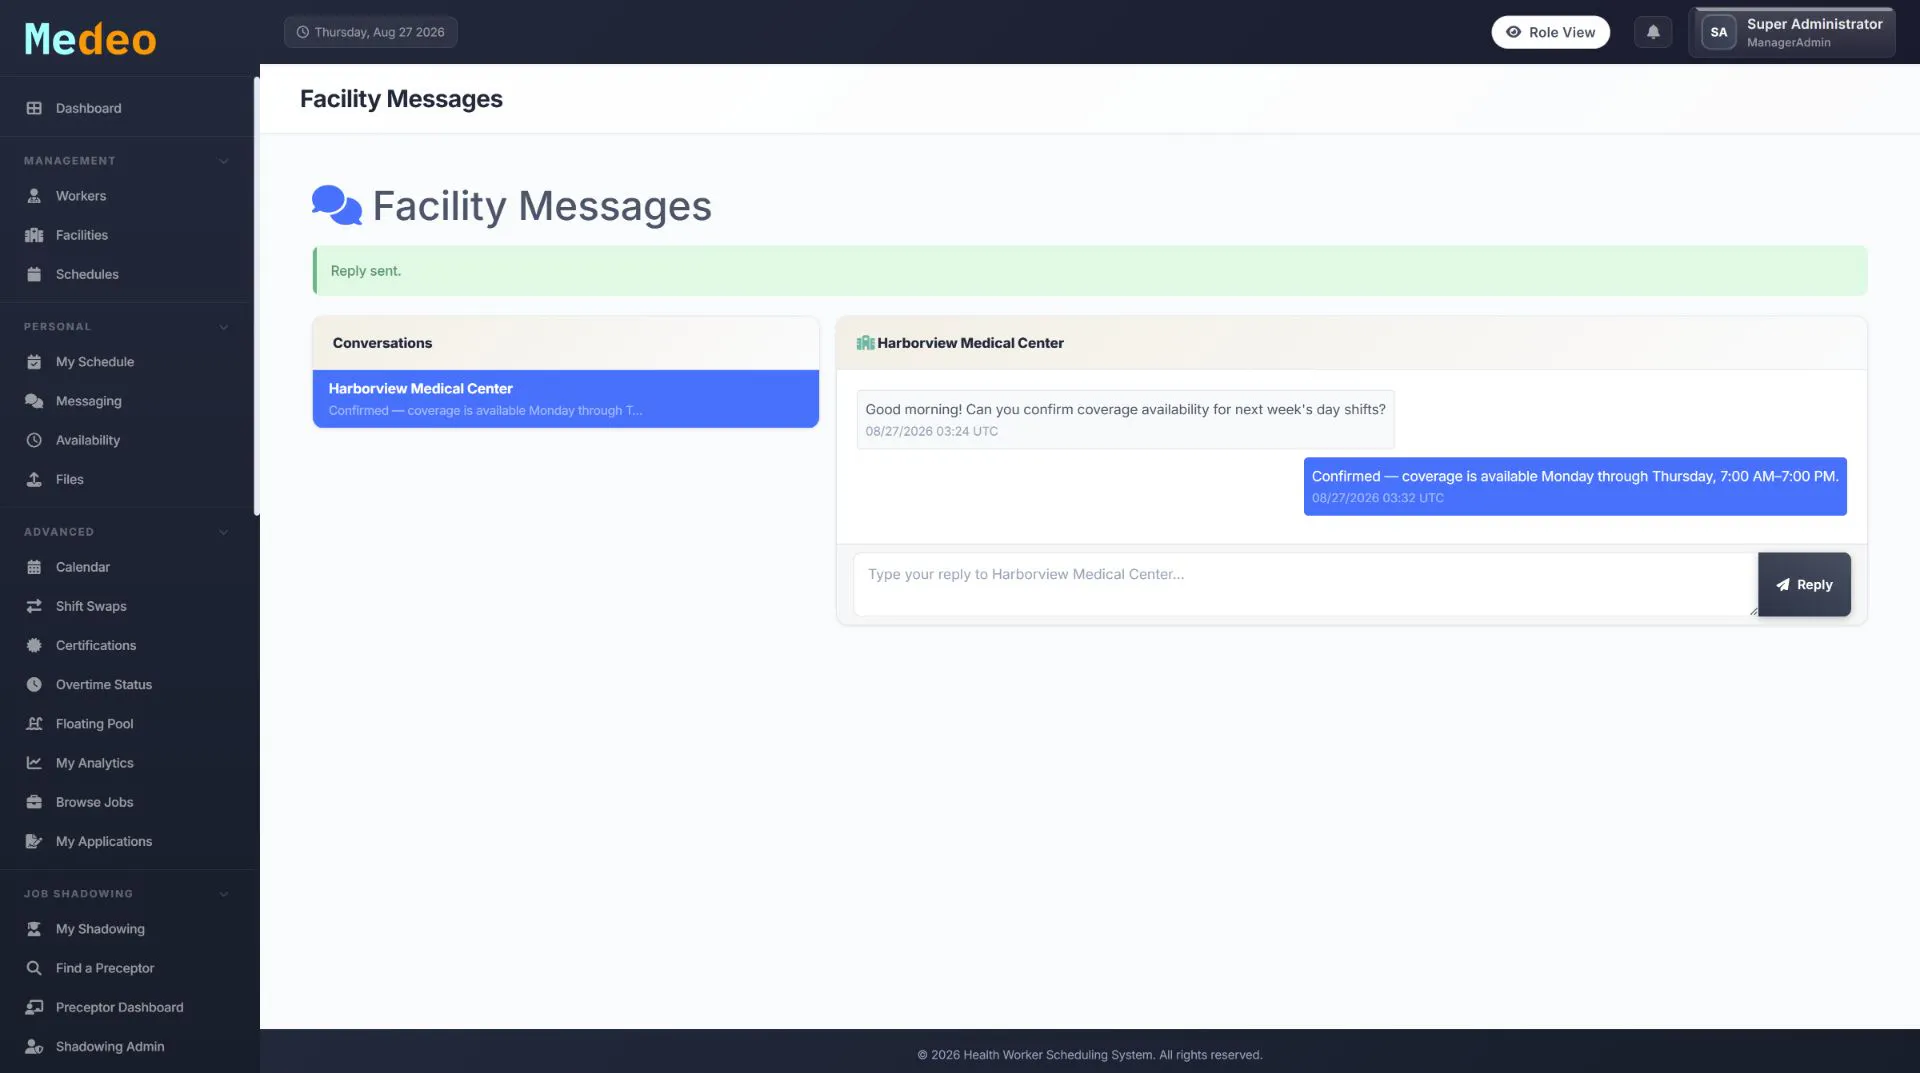Screen dimensions: 1920x1073
Task: Click the SA avatar badge
Action: [1718, 32]
